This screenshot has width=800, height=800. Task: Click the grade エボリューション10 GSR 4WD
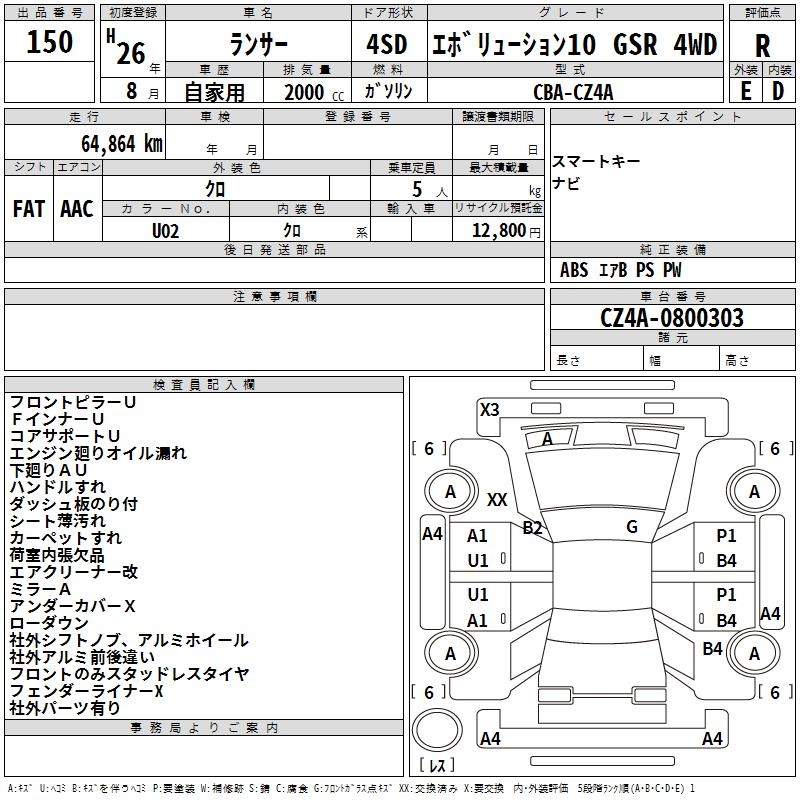574,44
